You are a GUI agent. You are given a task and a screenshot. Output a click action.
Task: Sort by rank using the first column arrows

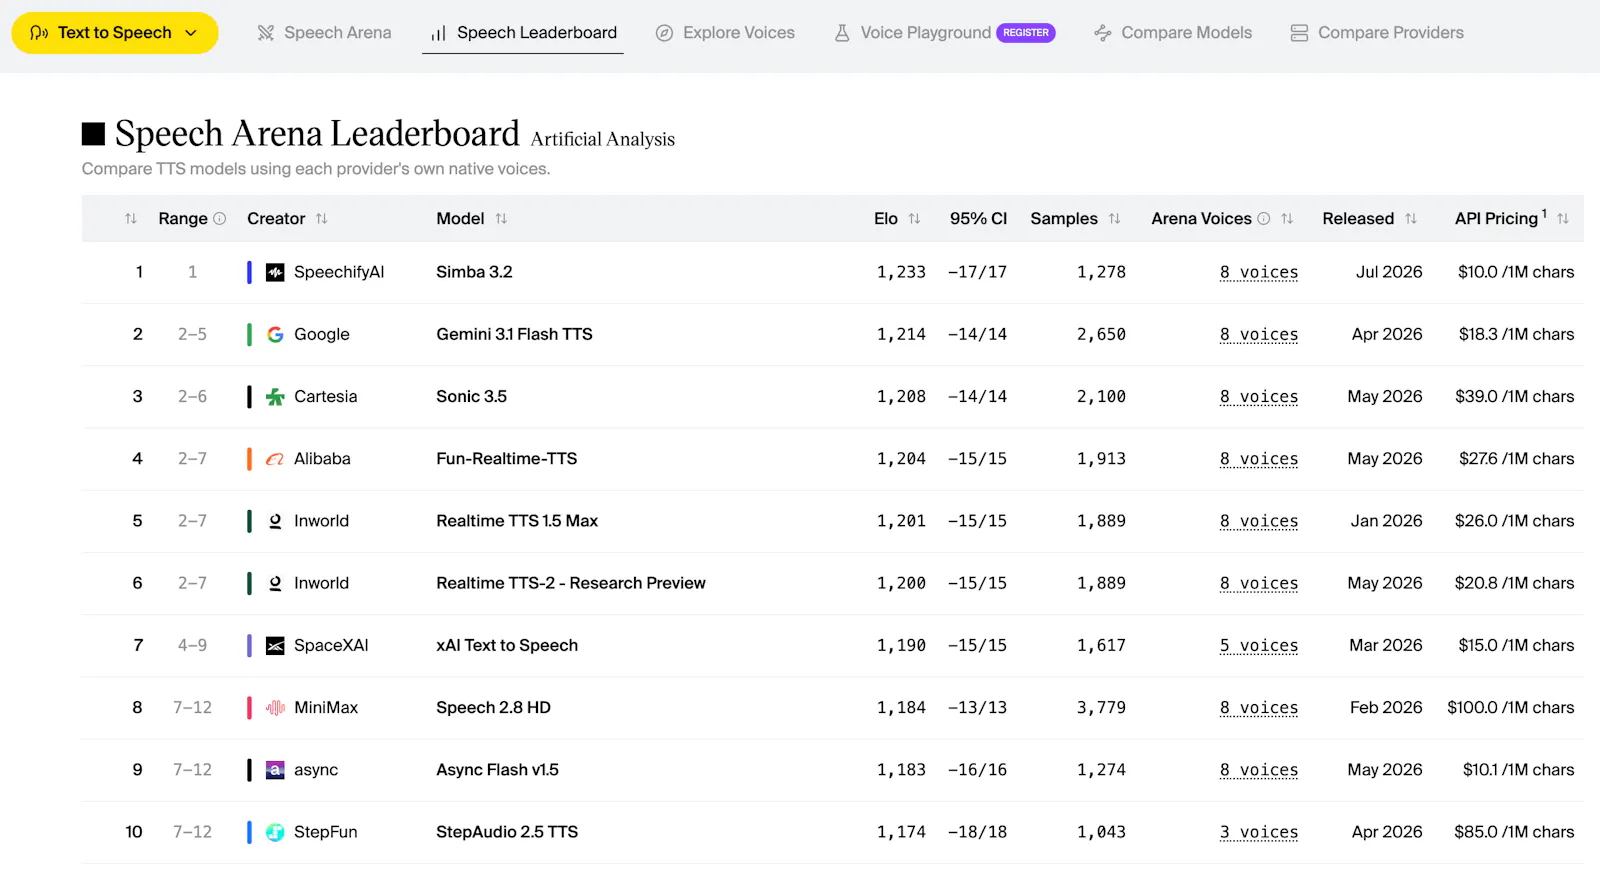(131, 218)
